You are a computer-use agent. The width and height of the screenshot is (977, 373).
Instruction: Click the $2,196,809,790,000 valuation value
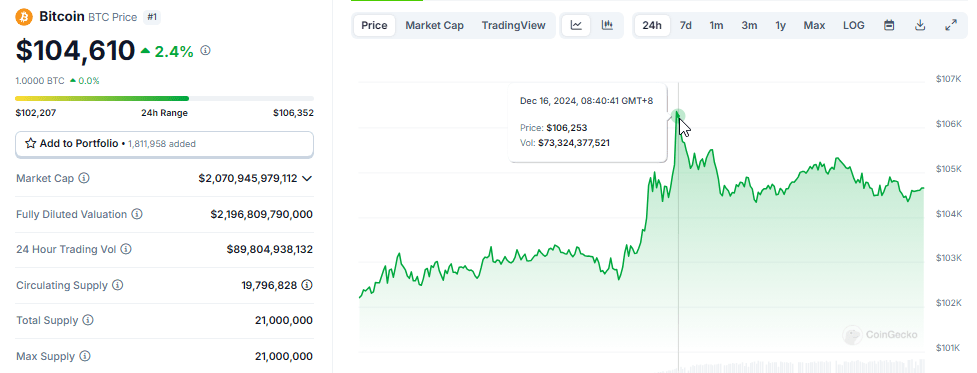coord(262,214)
